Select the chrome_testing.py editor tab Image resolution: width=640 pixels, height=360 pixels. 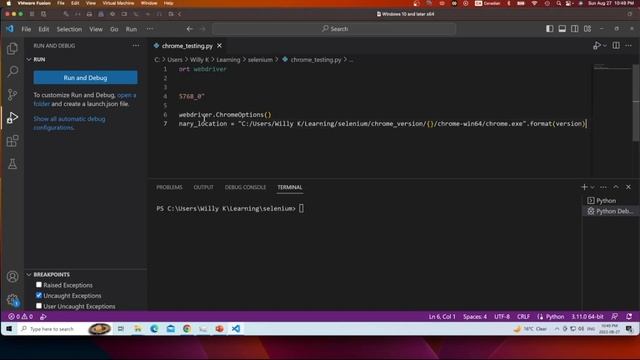click(x=187, y=46)
